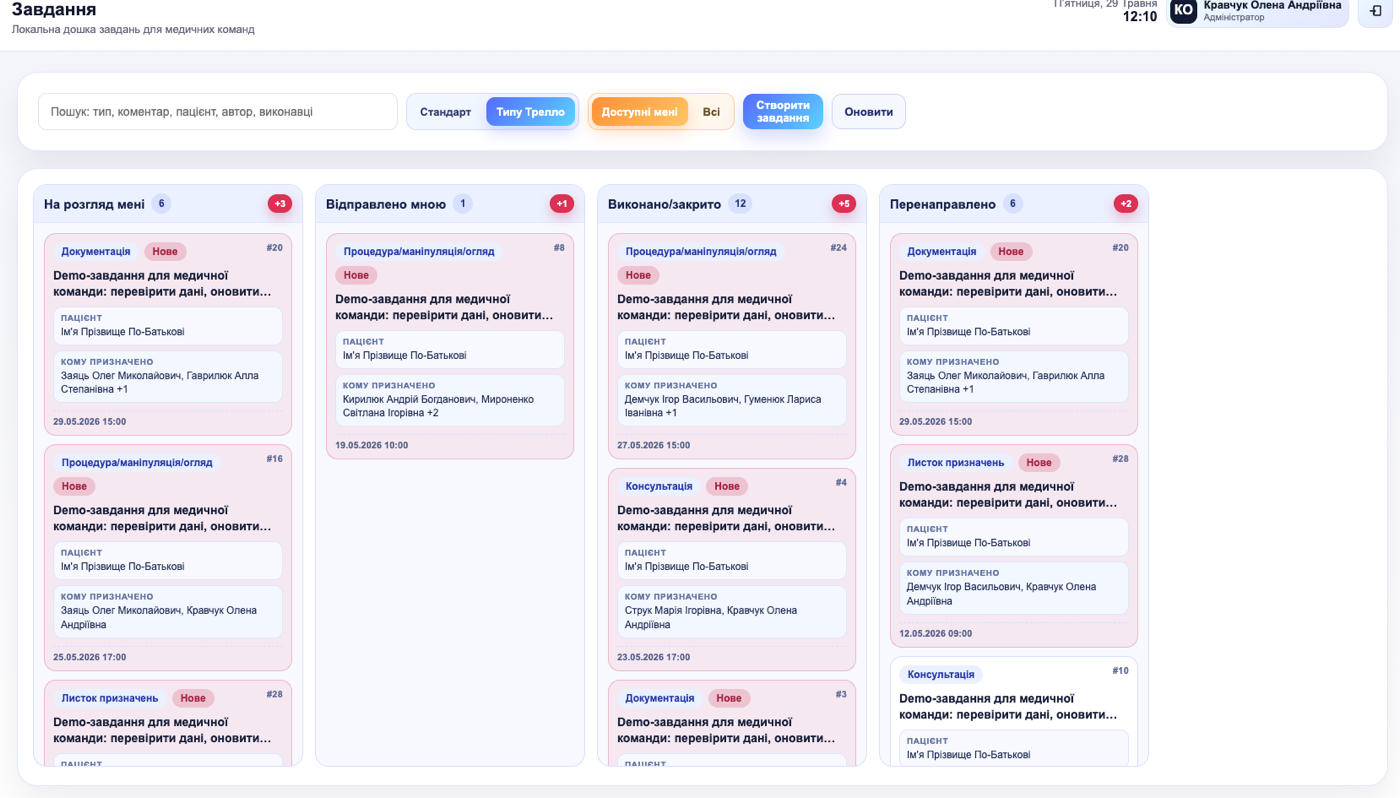Open task card #16 title
This screenshot has height=798, width=1400.
tap(162, 518)
